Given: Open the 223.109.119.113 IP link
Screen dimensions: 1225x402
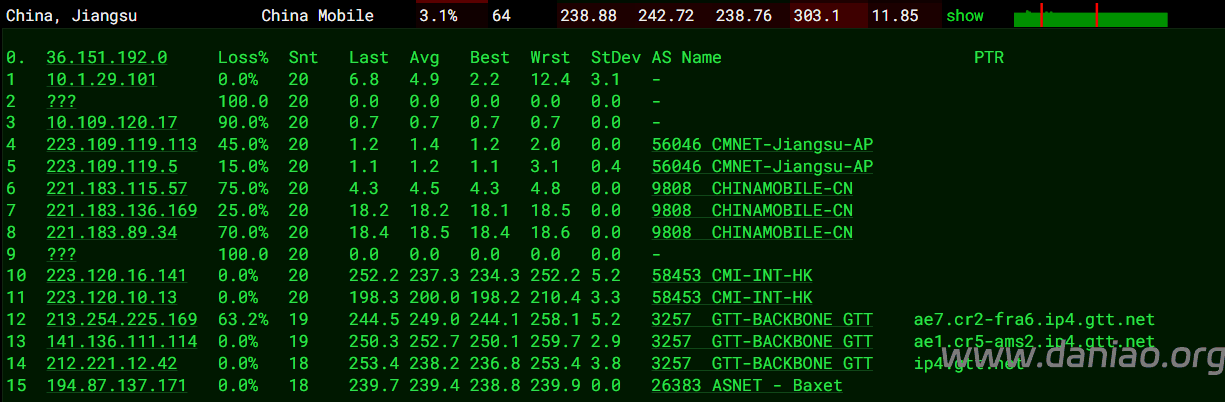Looking at the screenshot, I should coord(121,144).
